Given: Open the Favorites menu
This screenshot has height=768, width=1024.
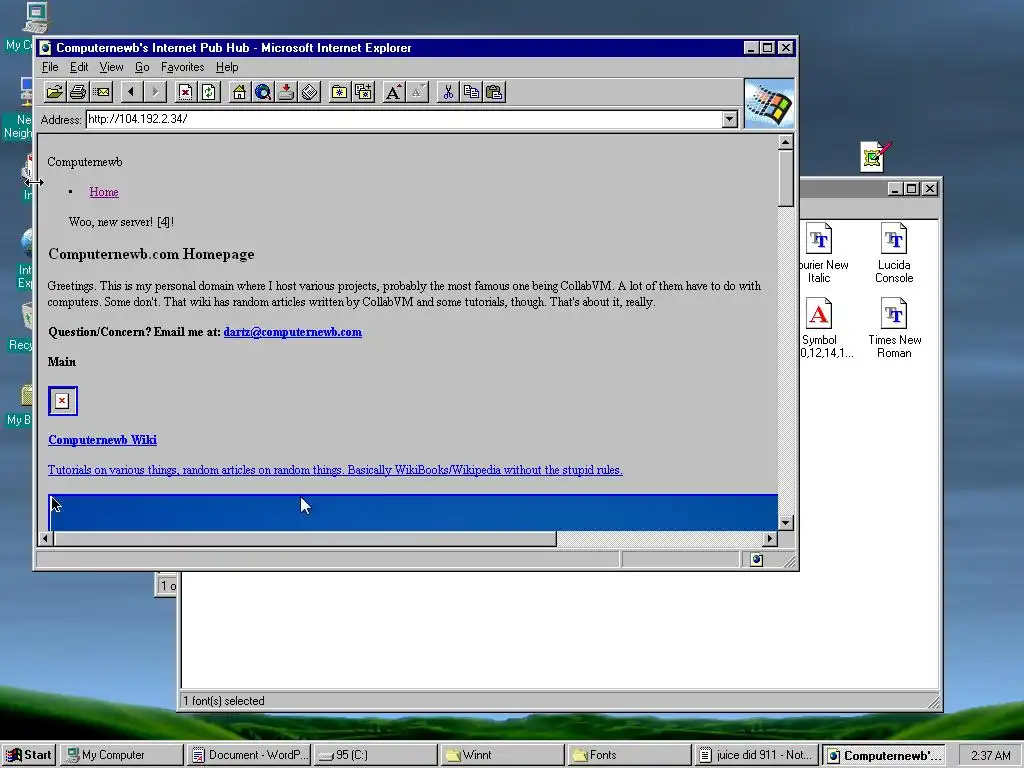Looking at the screenshot, I should click(x=182, y=67).
